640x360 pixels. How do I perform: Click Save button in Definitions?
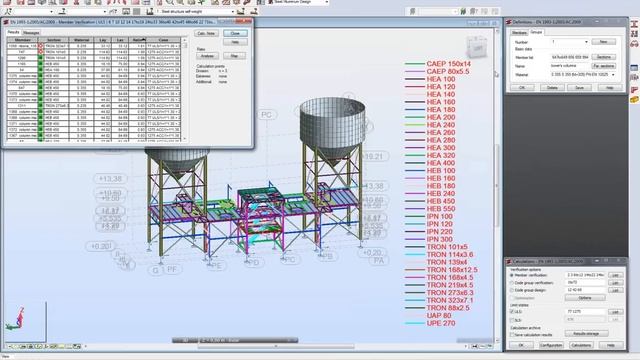tap(579, 88)
